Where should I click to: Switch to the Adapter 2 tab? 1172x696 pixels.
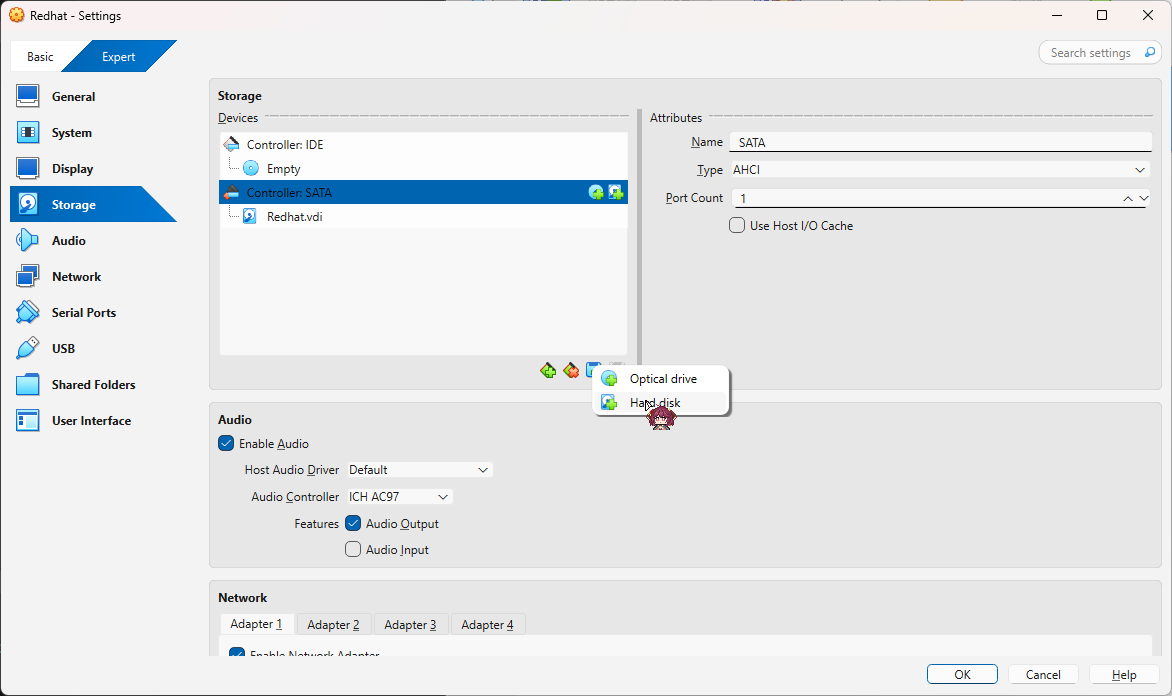pyautogui.click(x=333, y=623)
